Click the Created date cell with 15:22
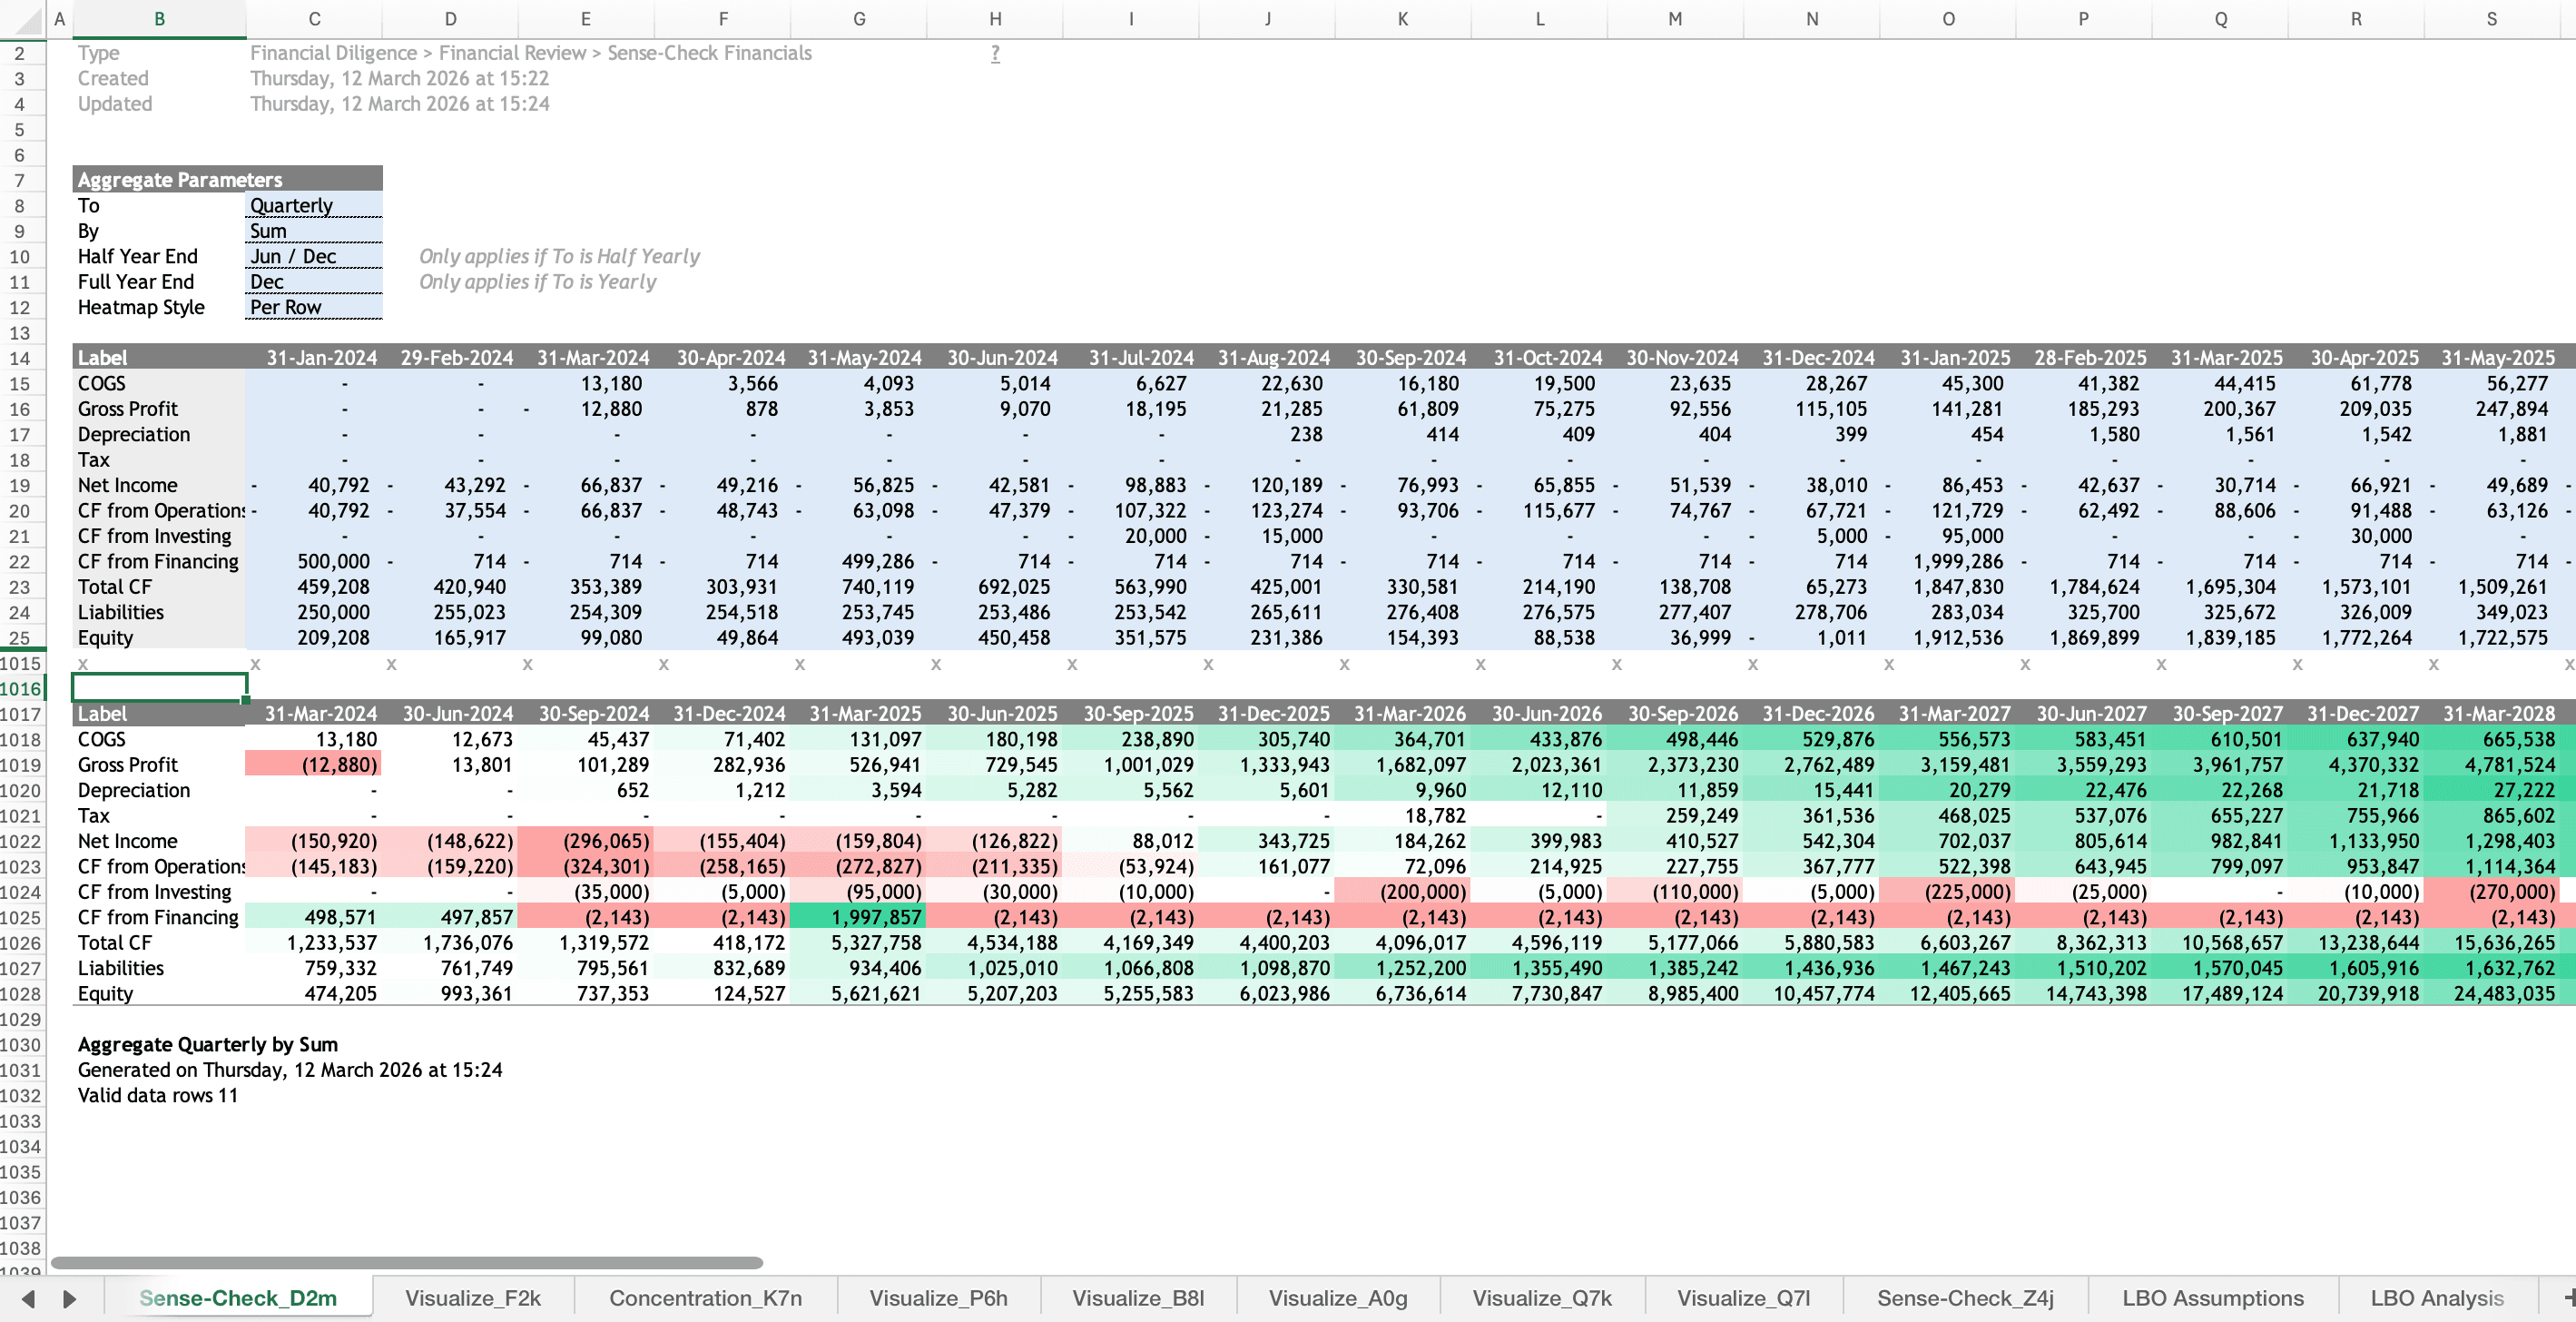Image resolution: width=2576 pixels, height=1322 pixels. (x=399, y=78)
